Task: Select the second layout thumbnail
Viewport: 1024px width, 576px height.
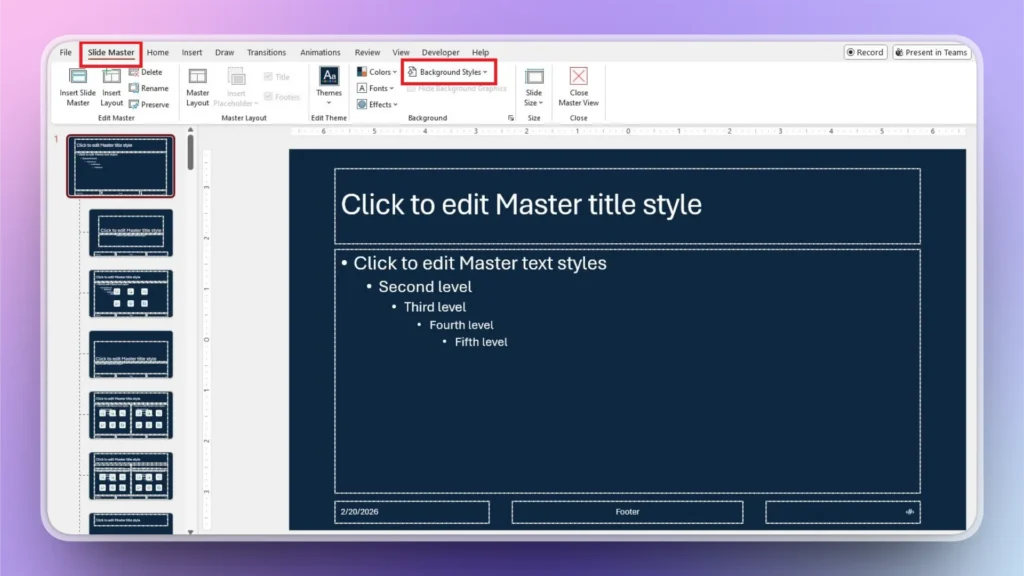Action: [x=130, y=232]
